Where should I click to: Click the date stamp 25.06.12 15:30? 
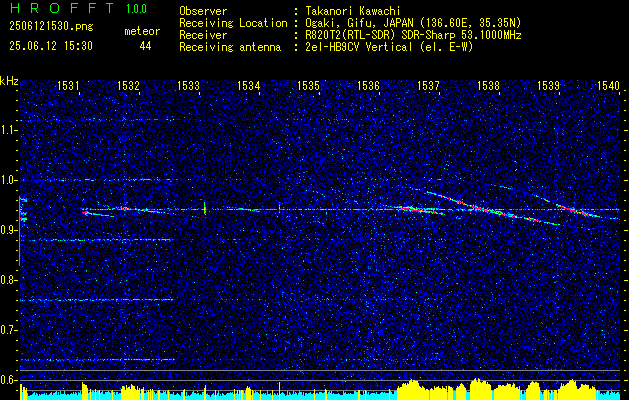[51, 46]
